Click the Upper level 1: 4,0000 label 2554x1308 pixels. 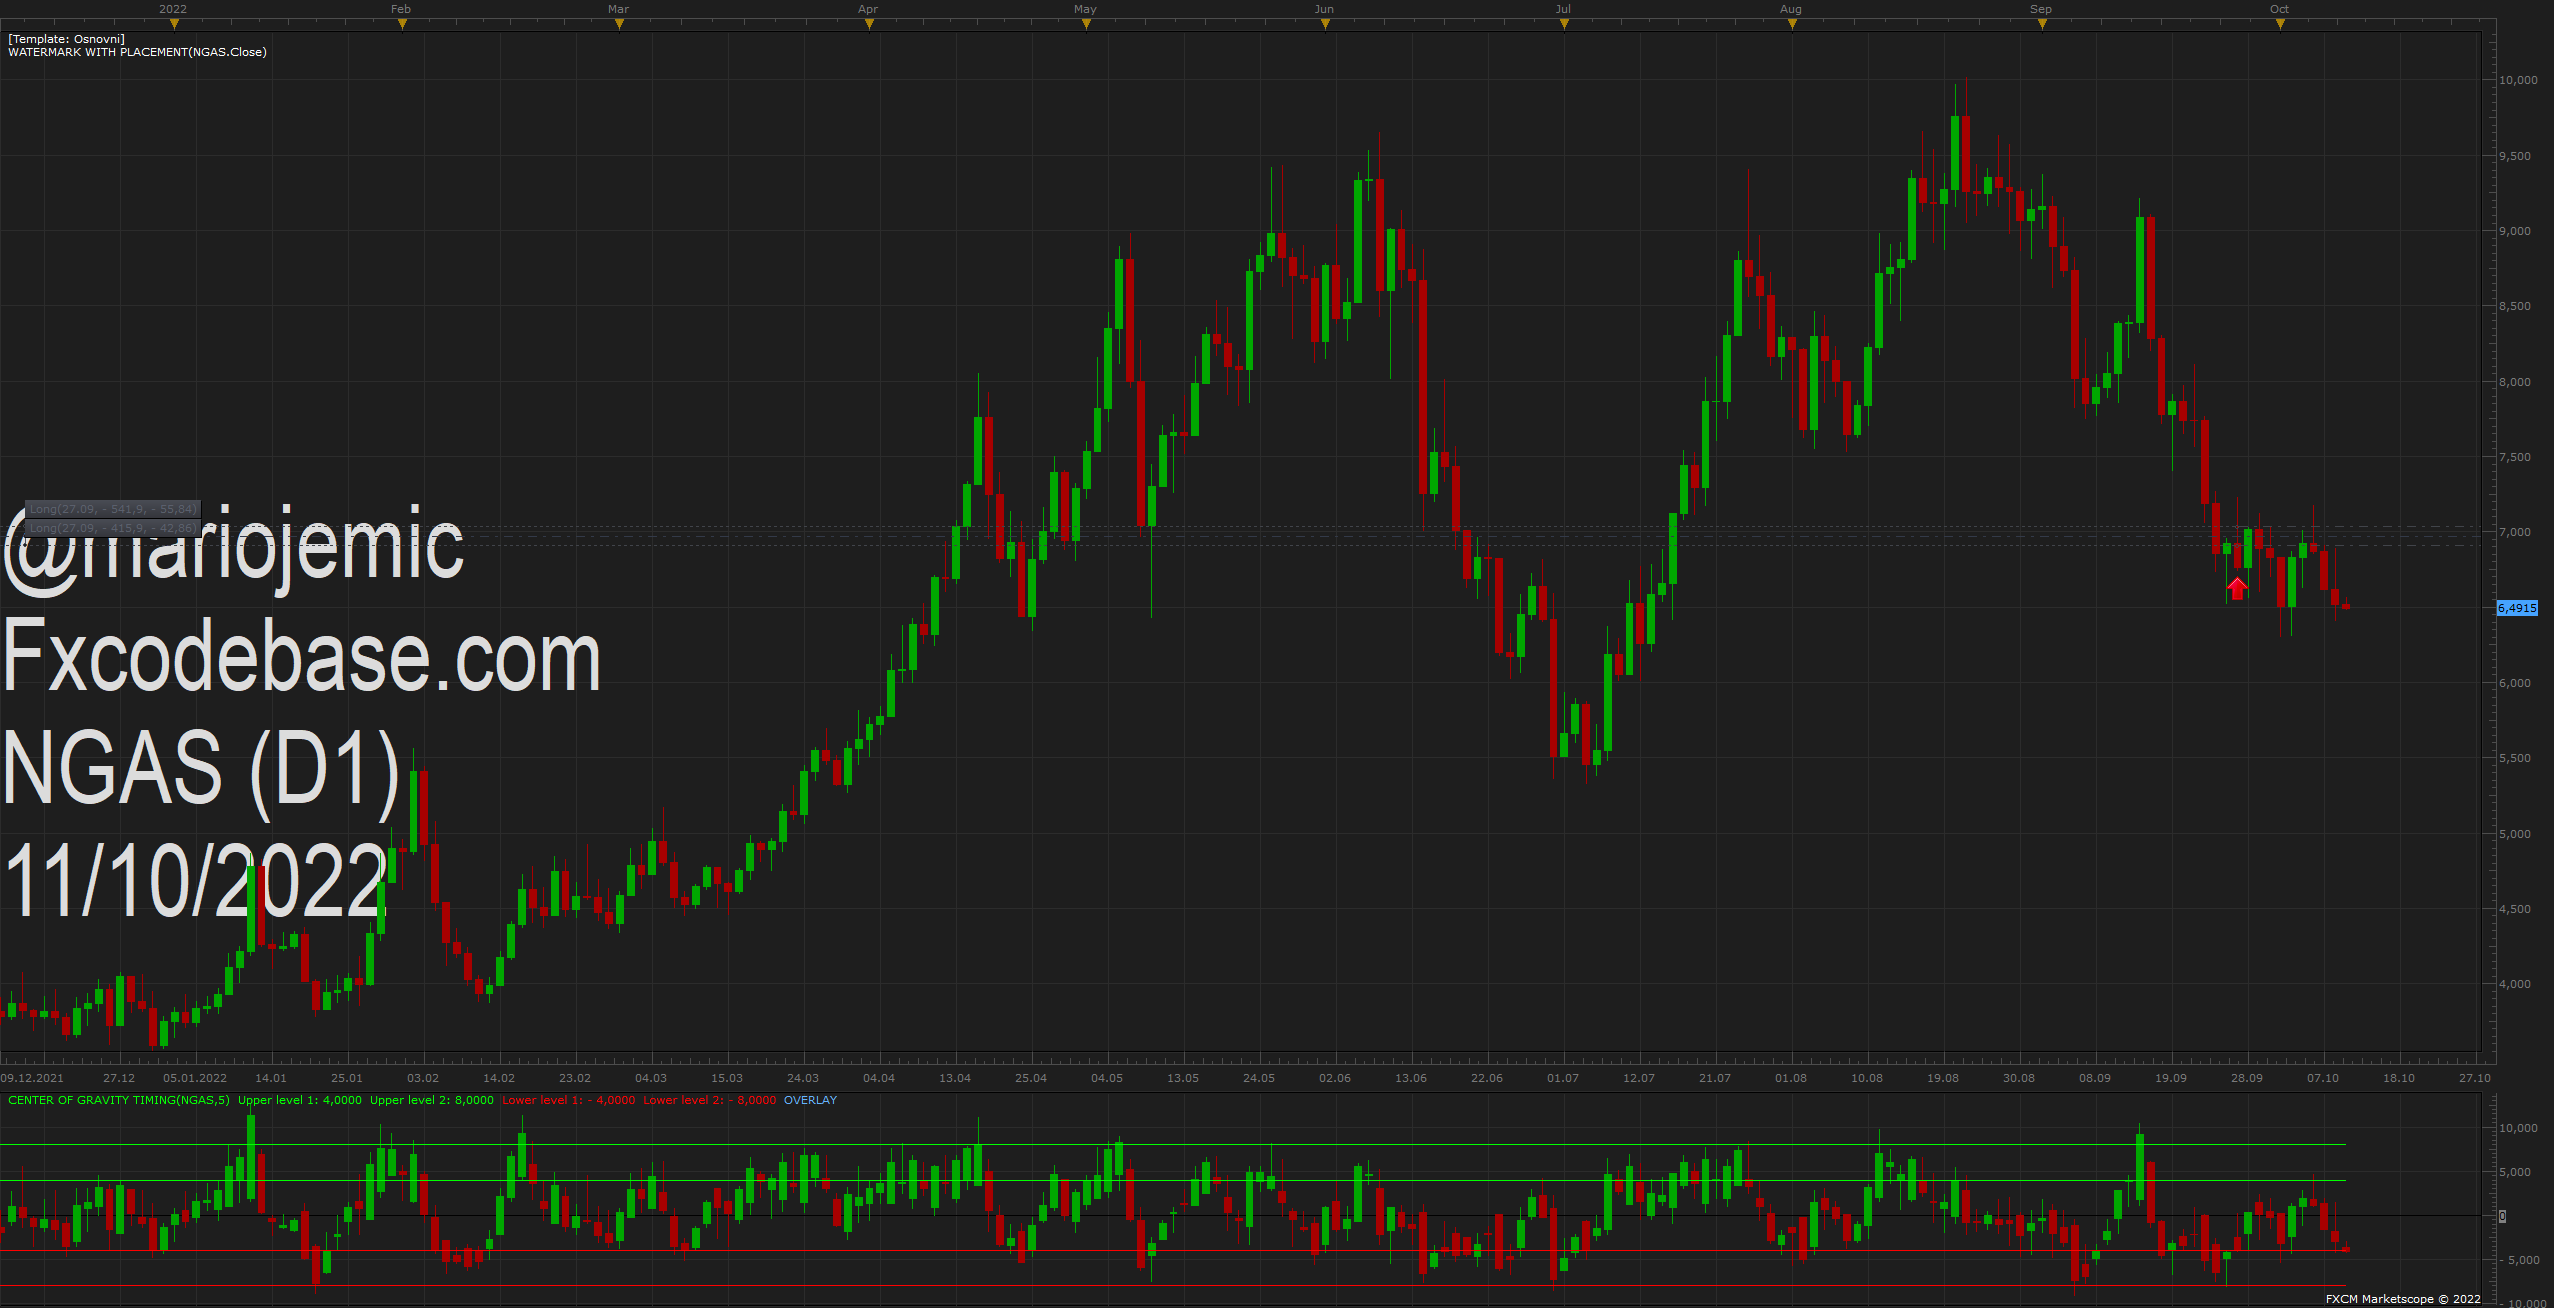point(300,1100)
